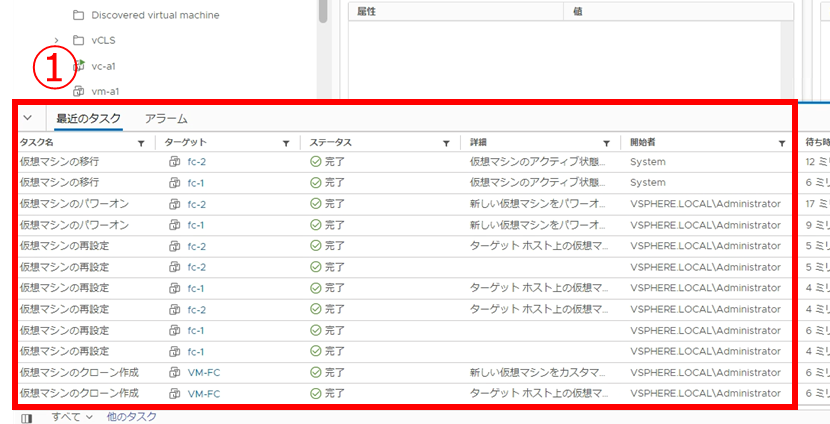Expand the vCLS folder in the tree

click(57, 40)
